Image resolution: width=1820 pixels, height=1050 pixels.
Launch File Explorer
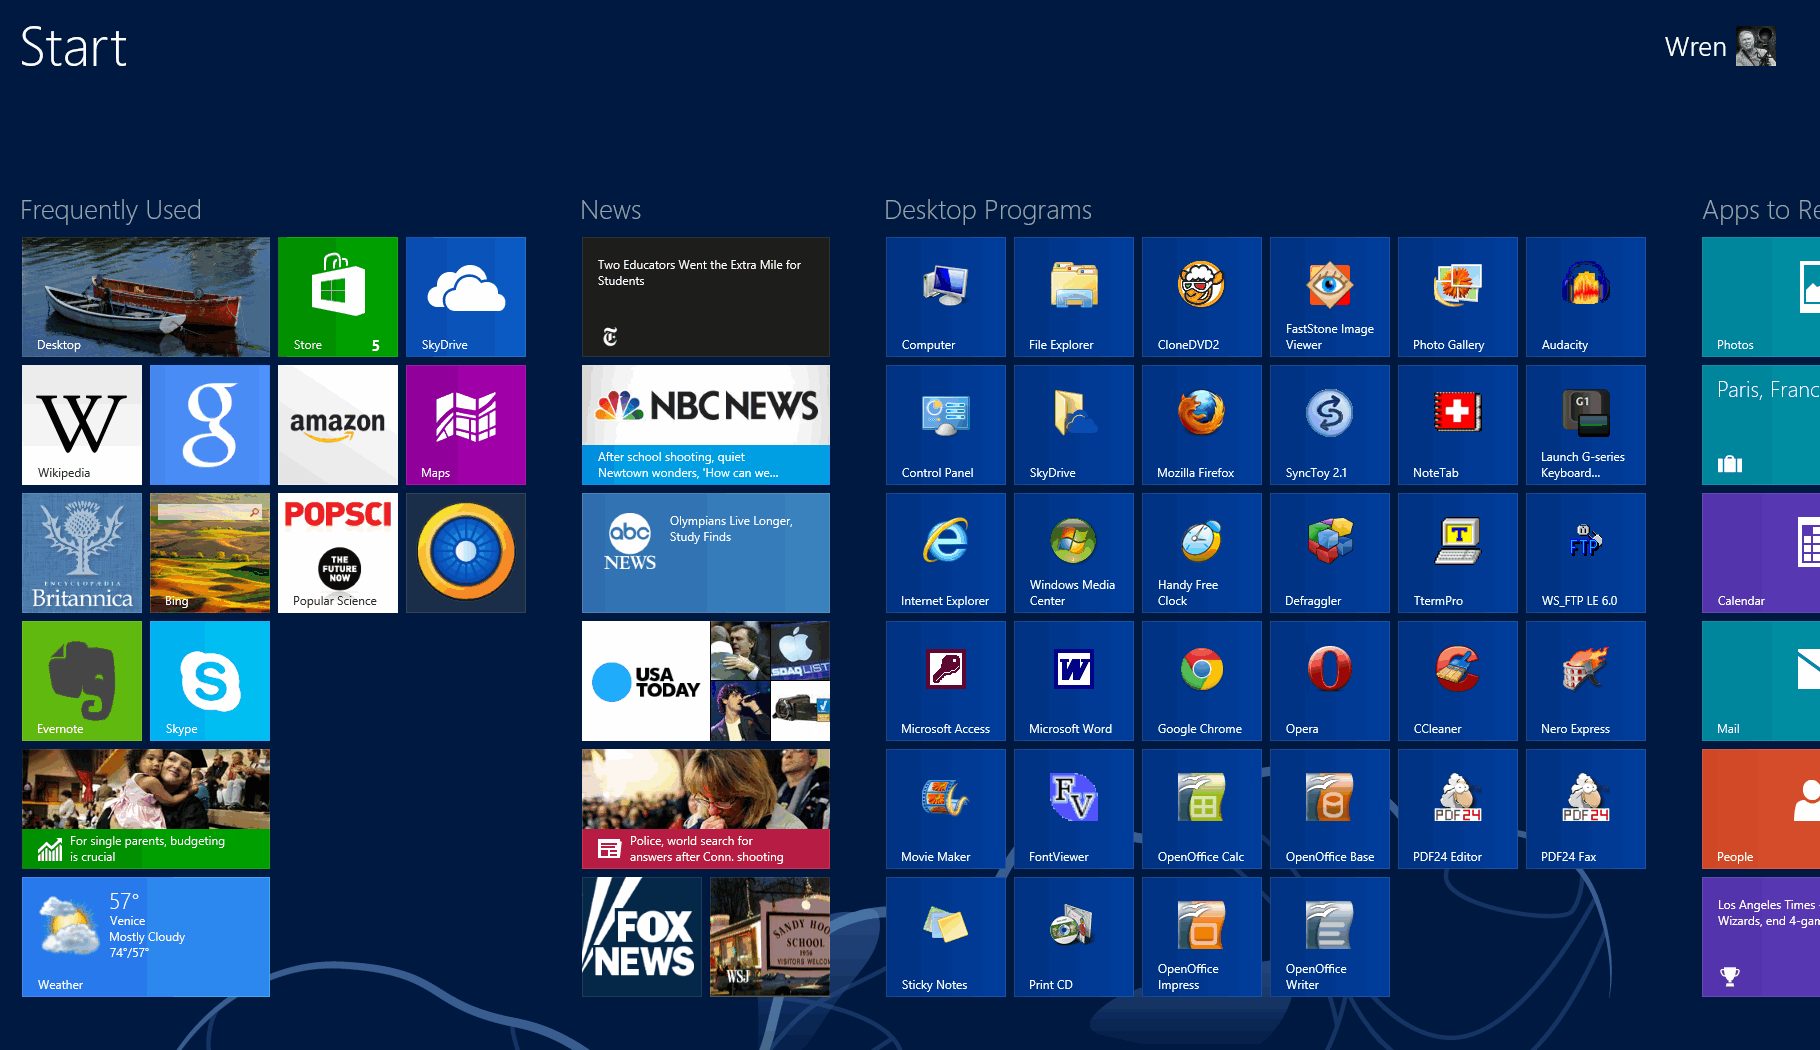coord(1074,297)
